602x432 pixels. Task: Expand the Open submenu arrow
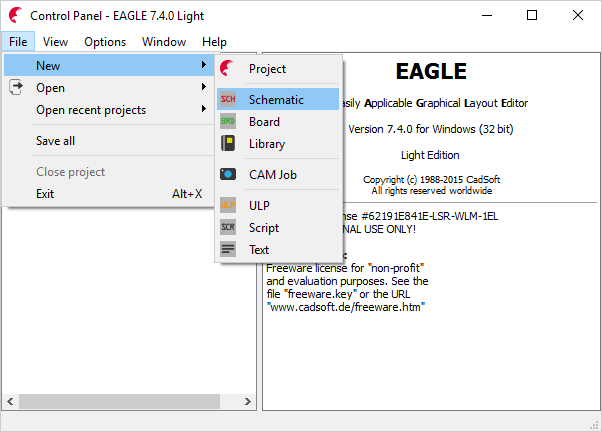[203, 88]
